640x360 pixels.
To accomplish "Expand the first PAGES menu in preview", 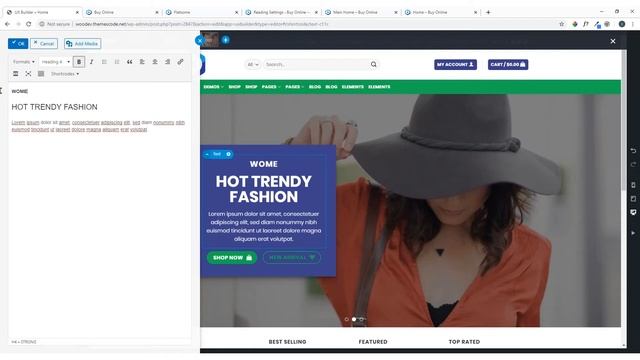I will [271, 87].
